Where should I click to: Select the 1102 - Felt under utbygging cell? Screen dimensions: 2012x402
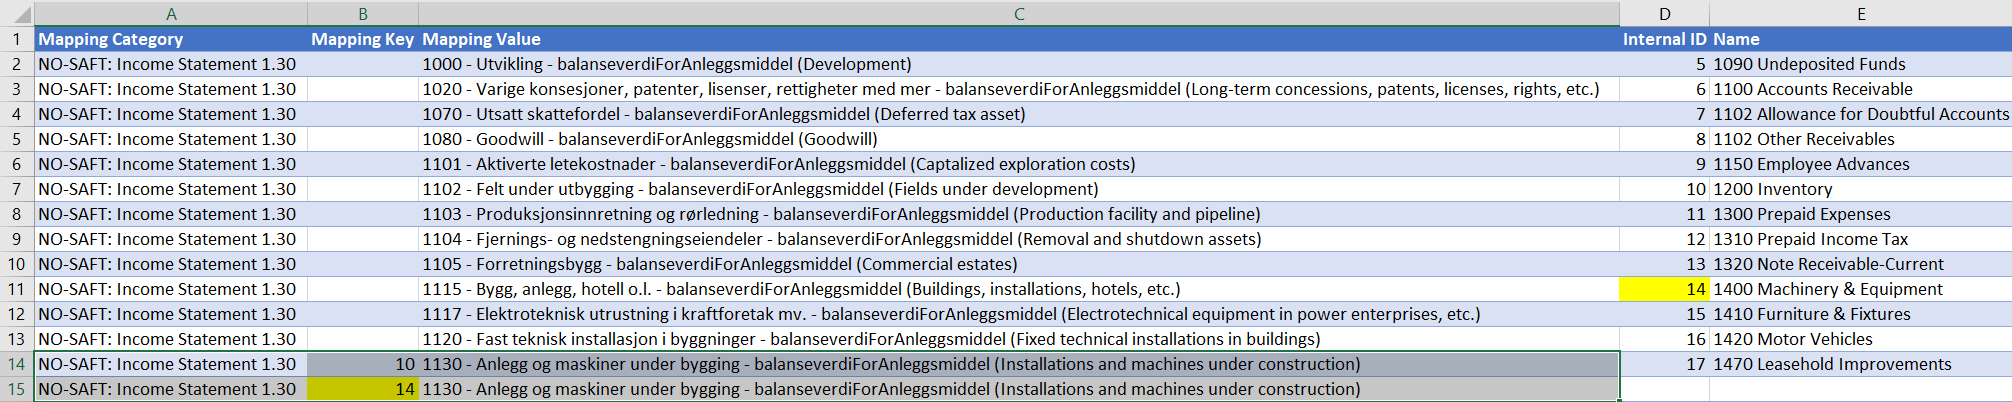click(1019, 189)
